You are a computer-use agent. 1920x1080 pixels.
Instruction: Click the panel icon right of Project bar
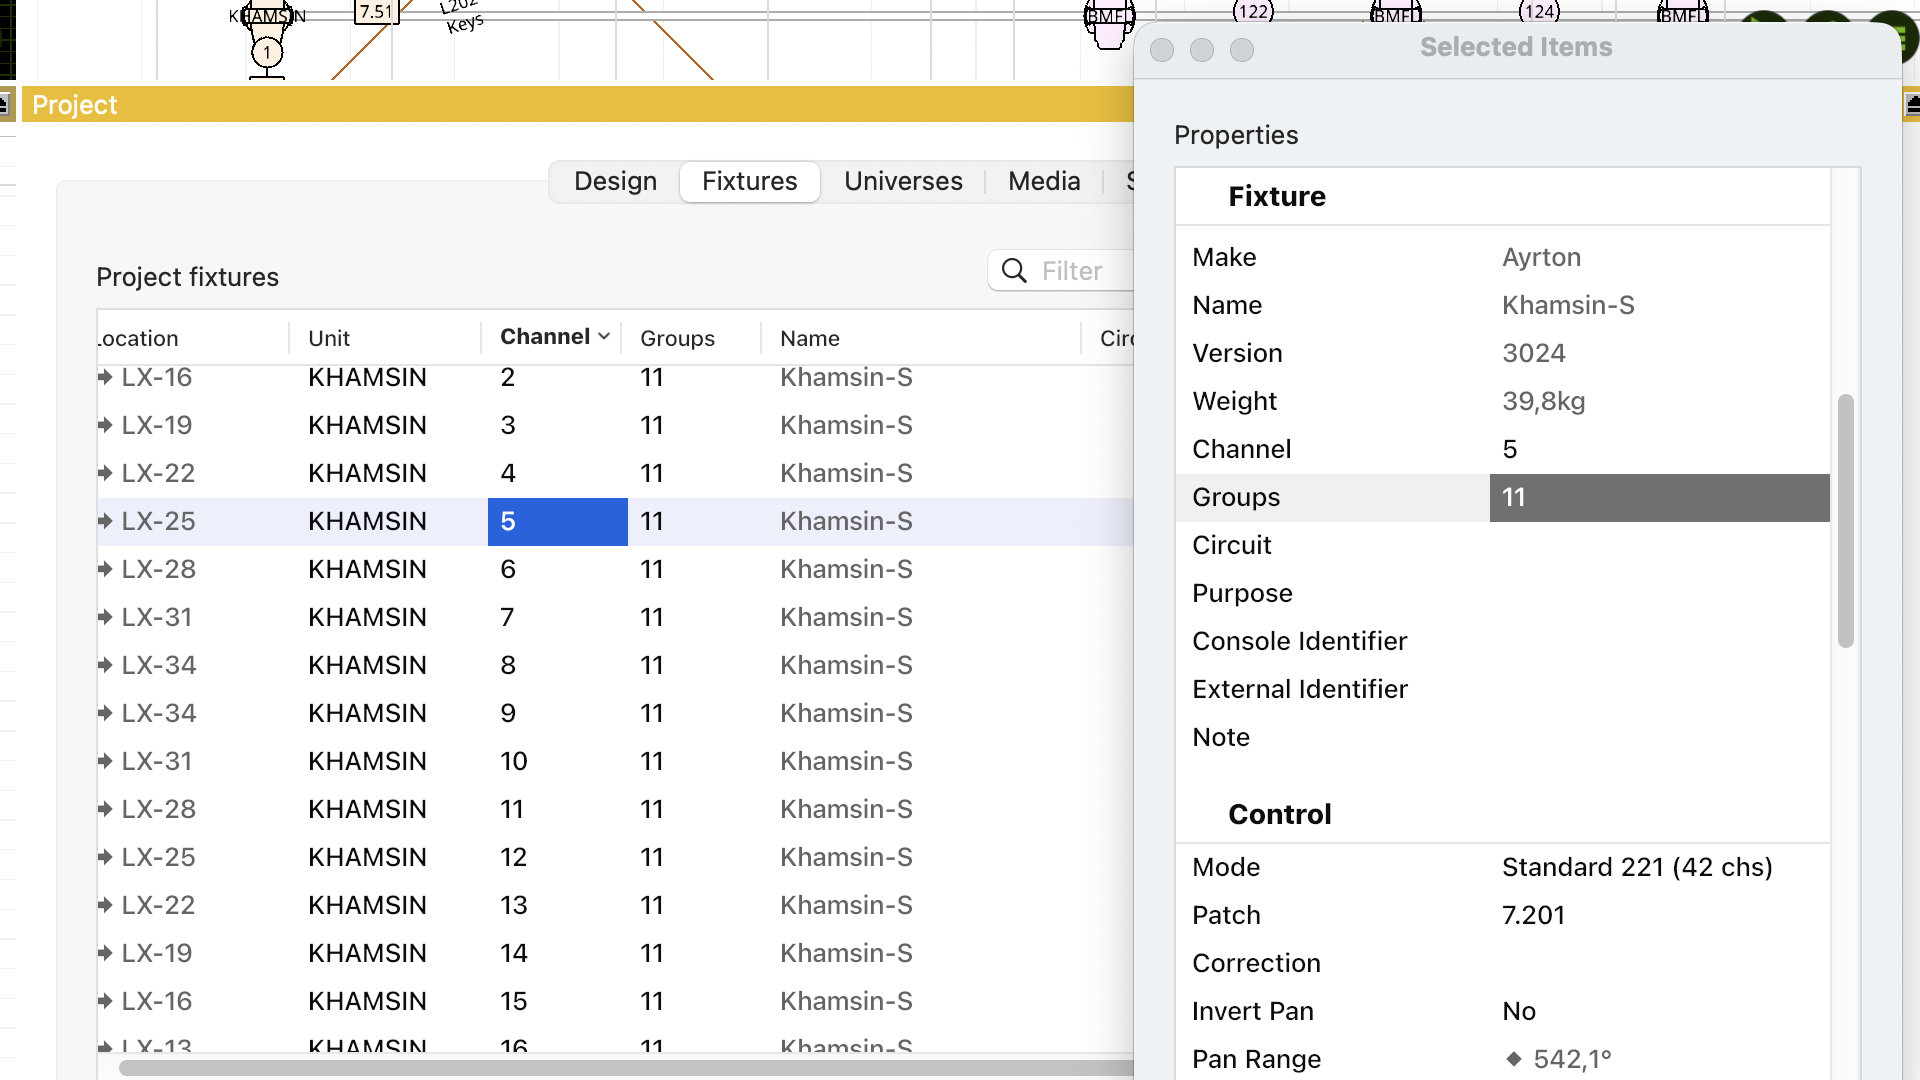click(x=1912, y=104)
